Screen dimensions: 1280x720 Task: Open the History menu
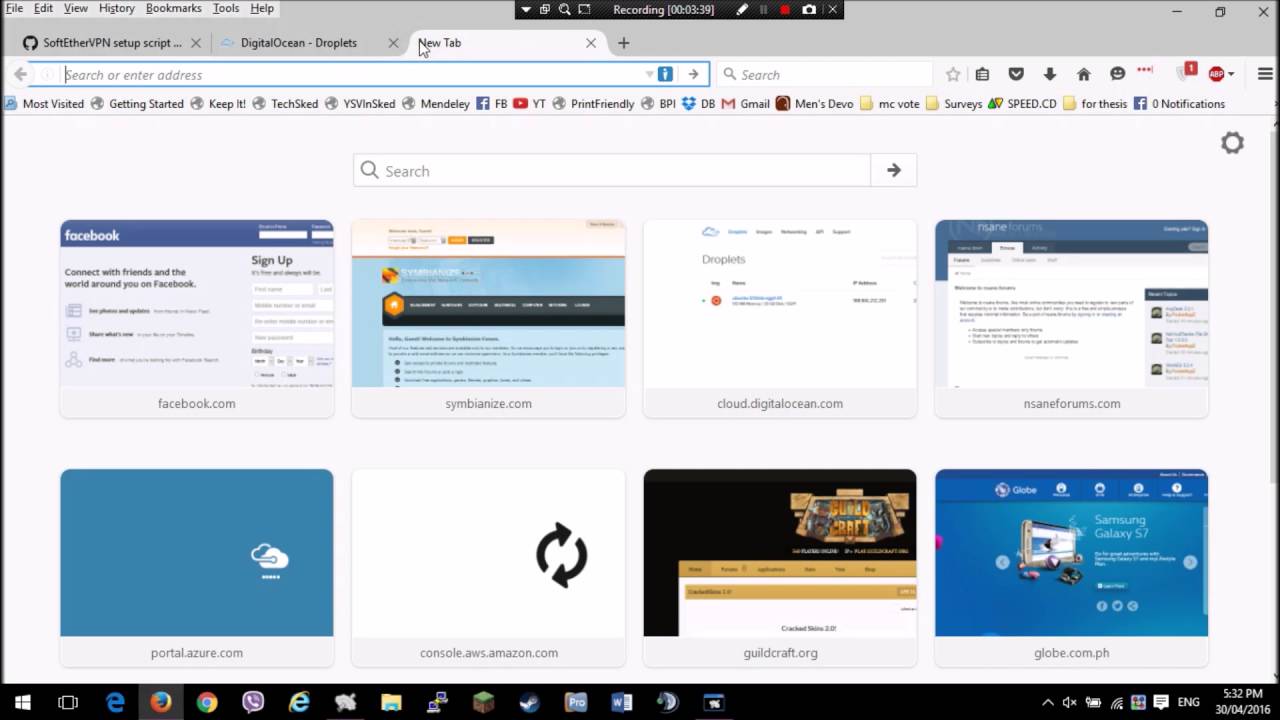point(117,8)
